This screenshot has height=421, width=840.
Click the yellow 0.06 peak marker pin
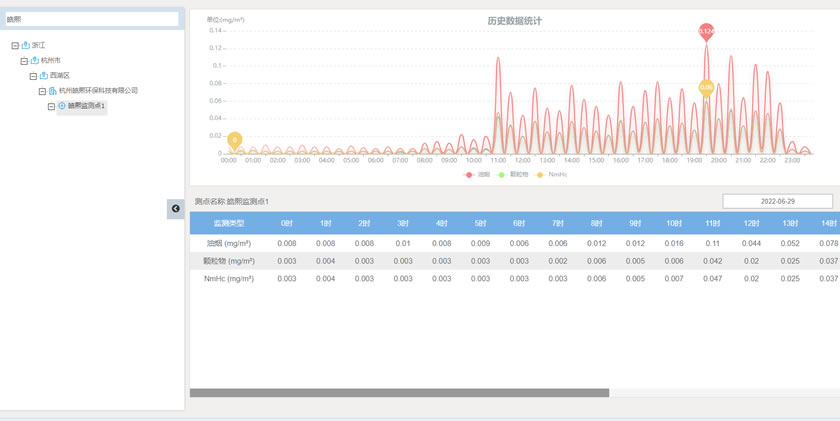pyautogui.click(x=706, y=87)
